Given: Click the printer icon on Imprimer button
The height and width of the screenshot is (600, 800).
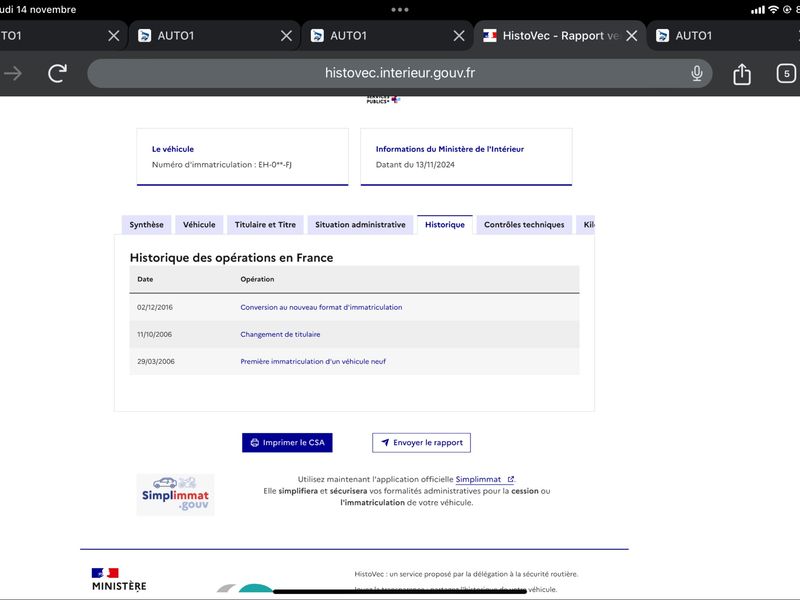Looking at the screenshot, I should (255, 442).
